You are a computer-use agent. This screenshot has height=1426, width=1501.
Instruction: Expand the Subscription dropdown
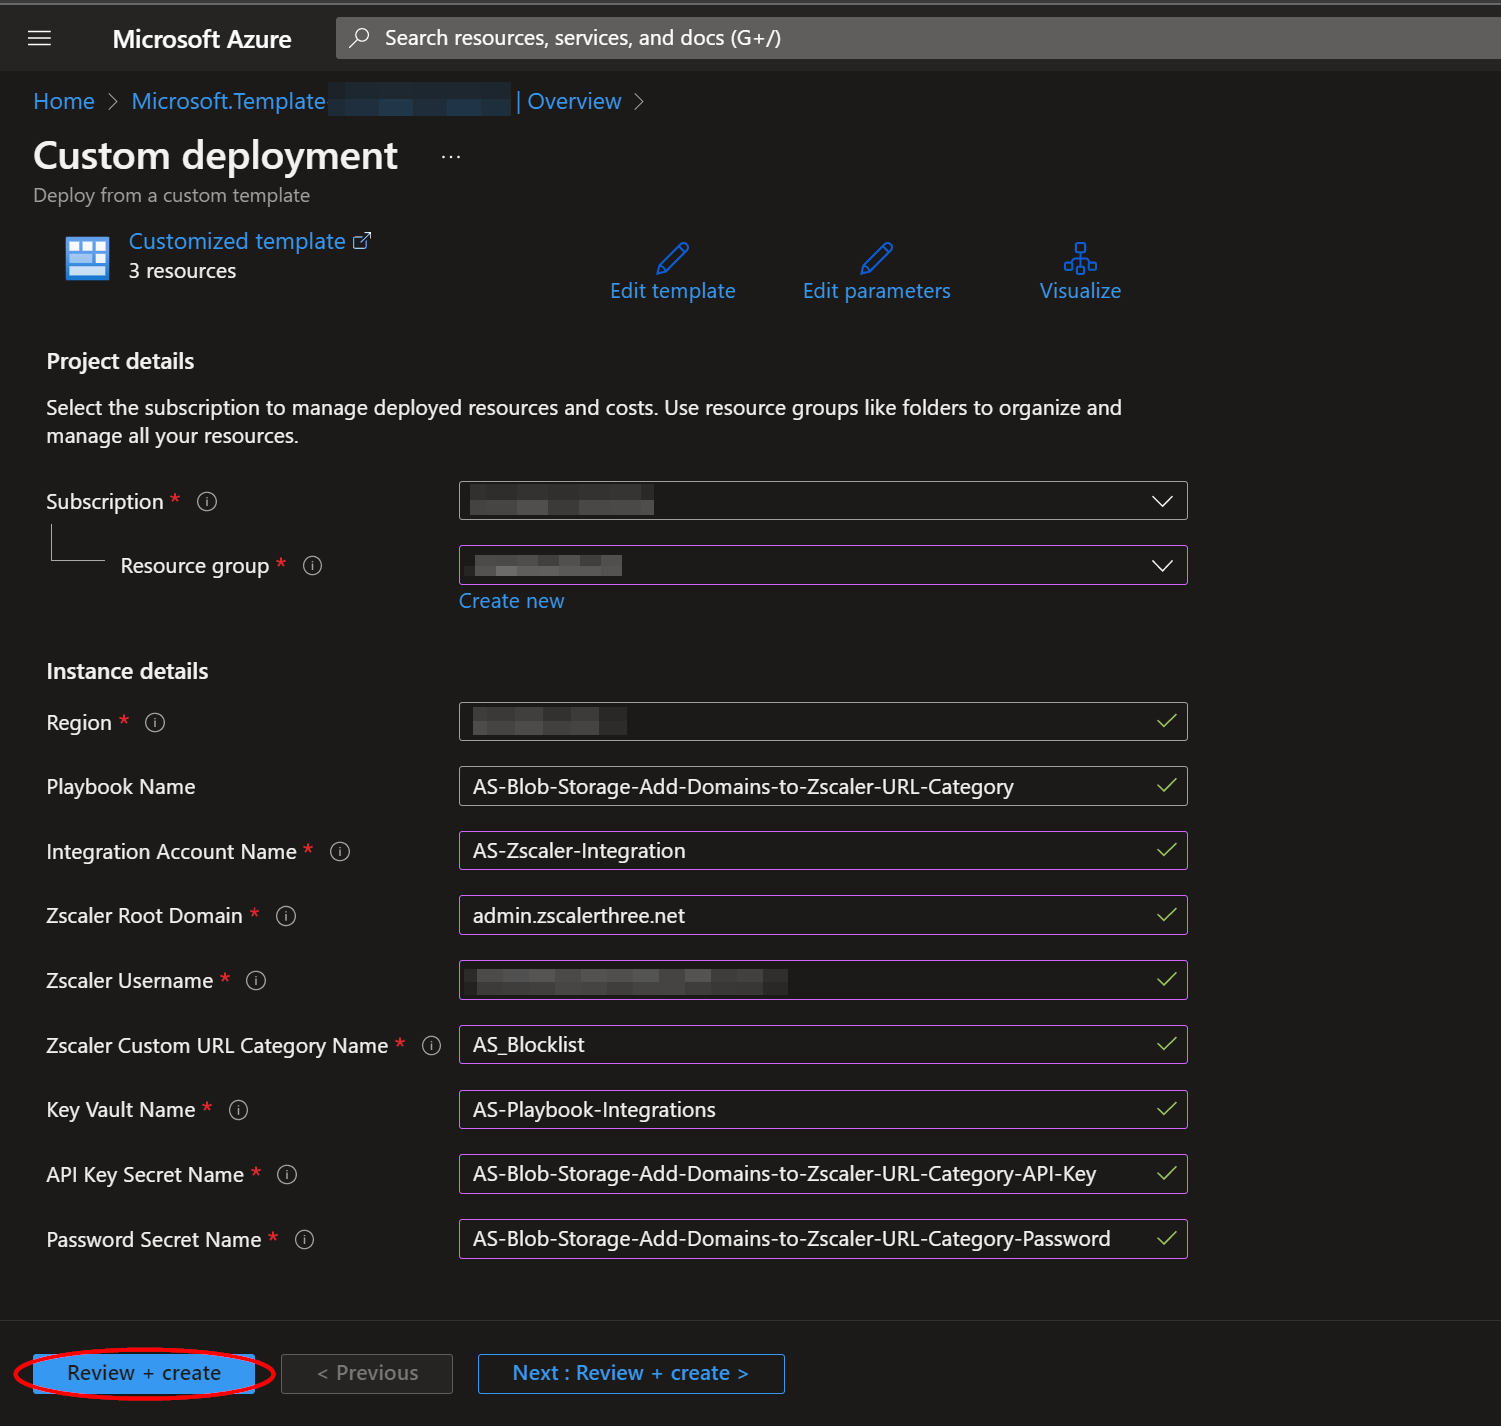[823, 501]
